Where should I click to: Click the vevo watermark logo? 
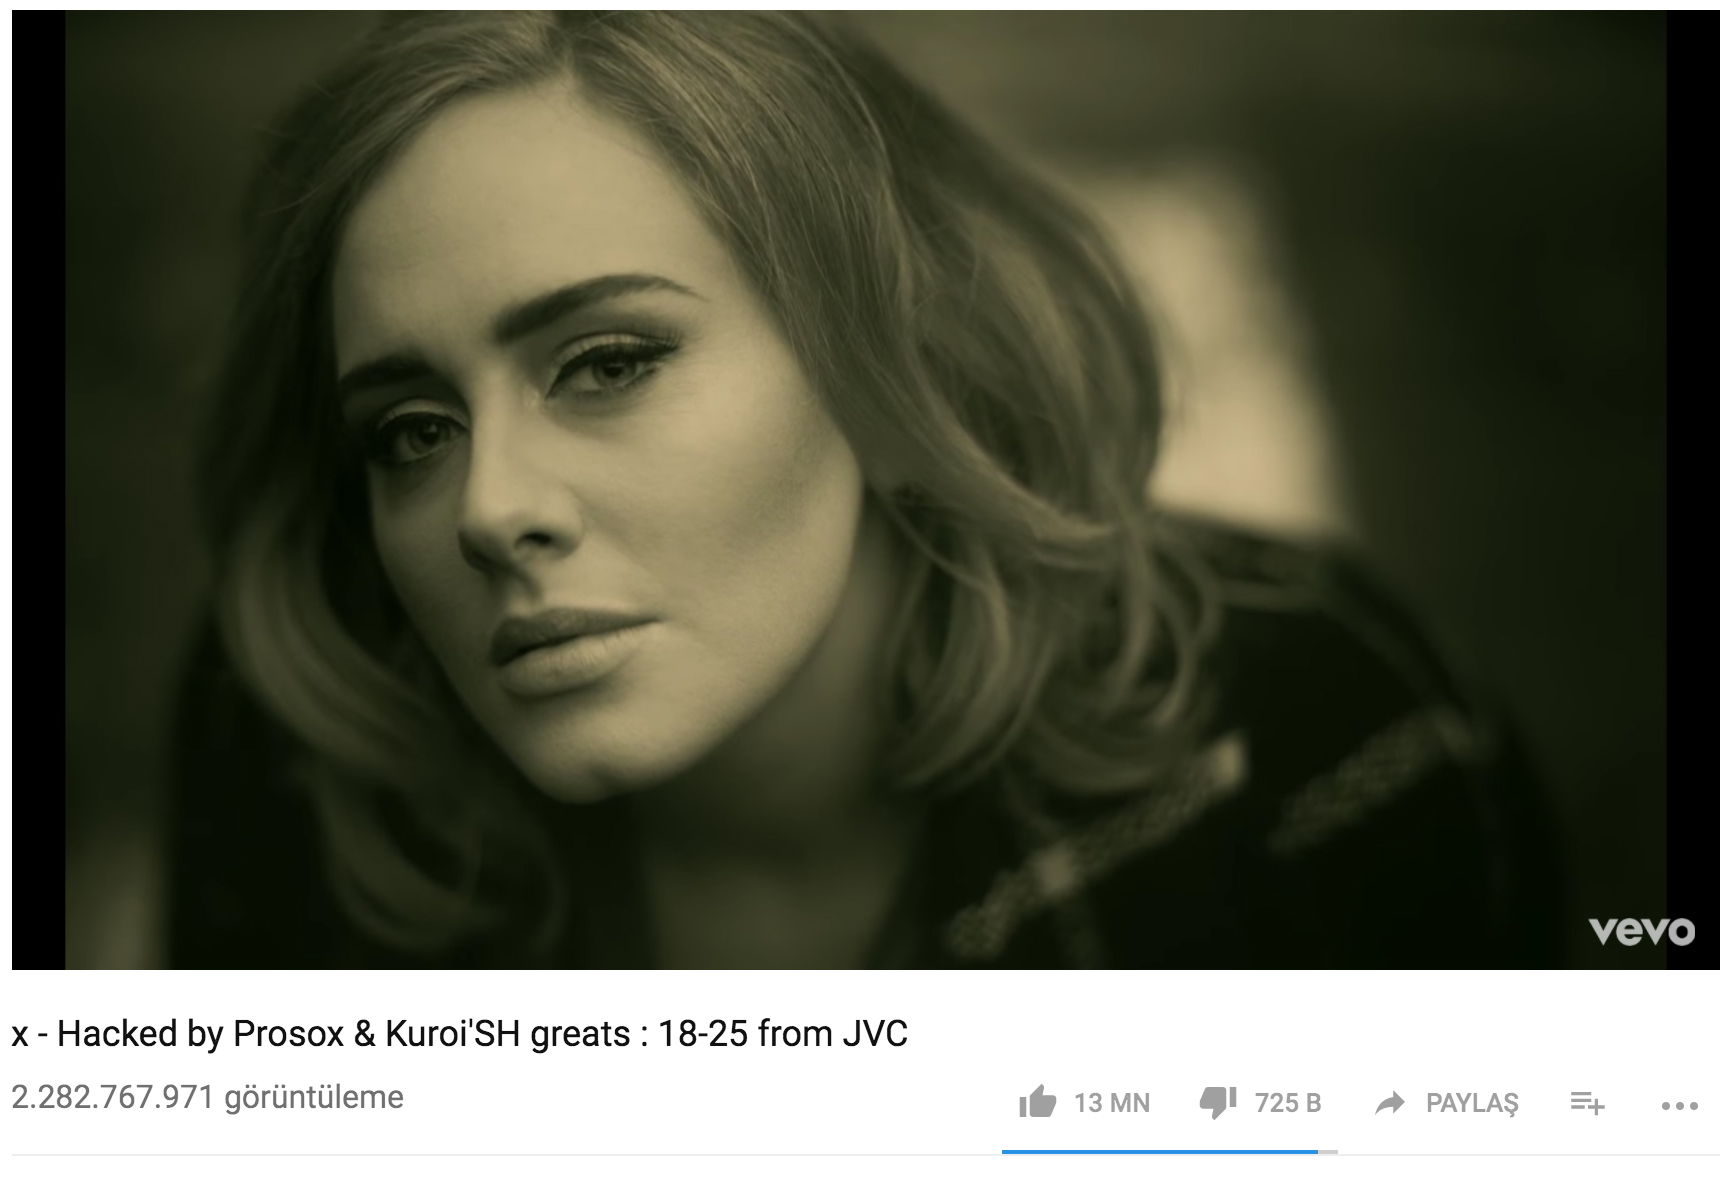pyautogui.click(x=1642, y=930)
